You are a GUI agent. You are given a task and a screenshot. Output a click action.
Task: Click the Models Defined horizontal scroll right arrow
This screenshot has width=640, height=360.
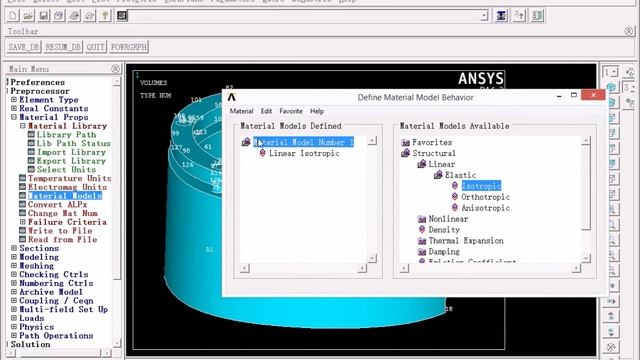pyautogui.click(x=362, y=268)
